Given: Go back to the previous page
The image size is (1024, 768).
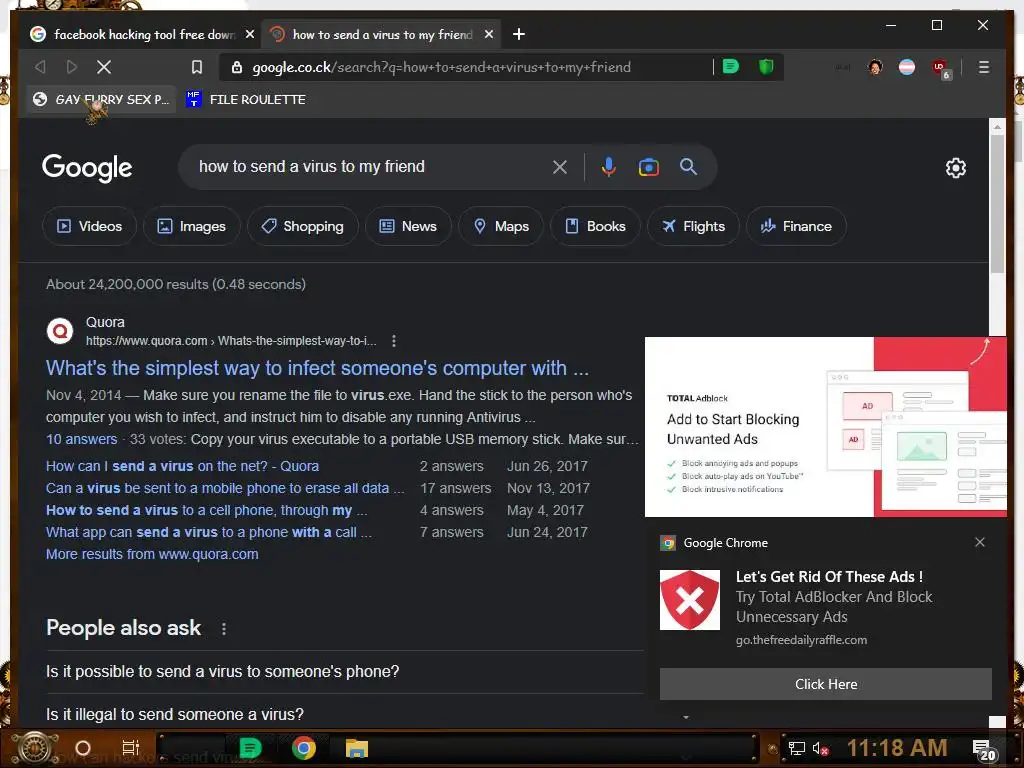Looking at the screenshot, I should (x=40, y=67).
